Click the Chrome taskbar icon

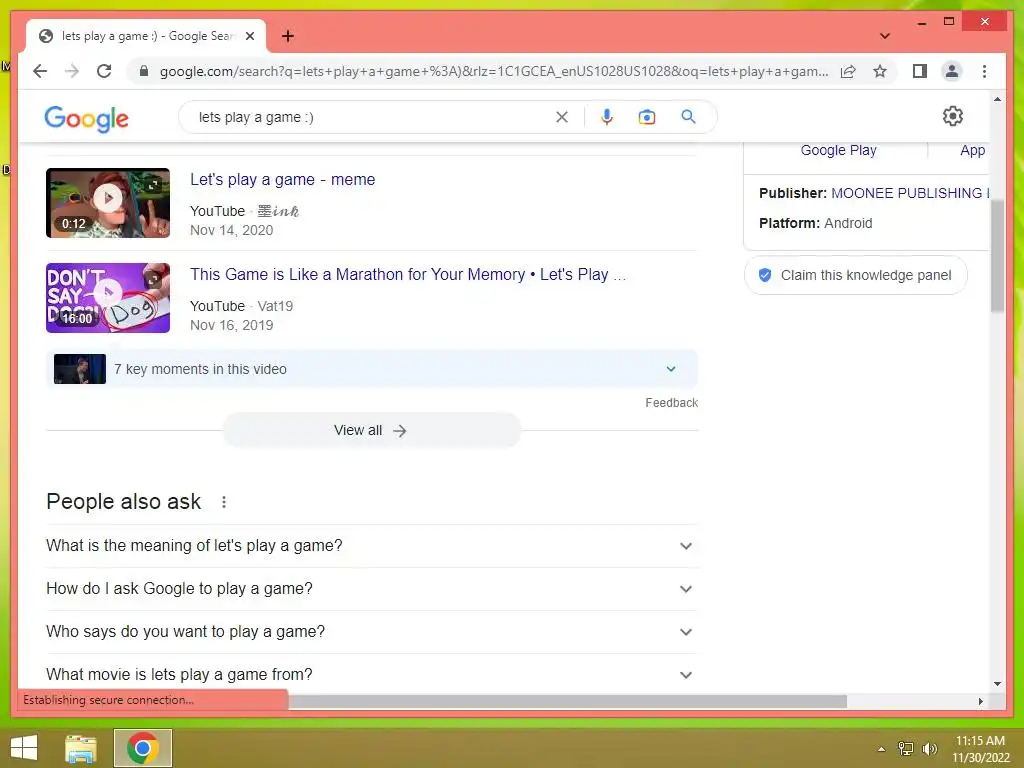143,748
